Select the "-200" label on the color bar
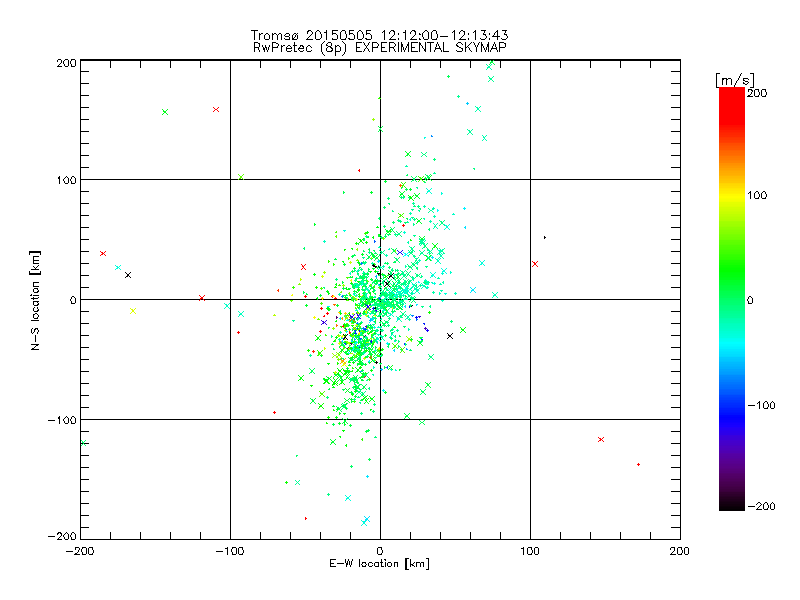 pyautogui.click(x=761, y=506)
